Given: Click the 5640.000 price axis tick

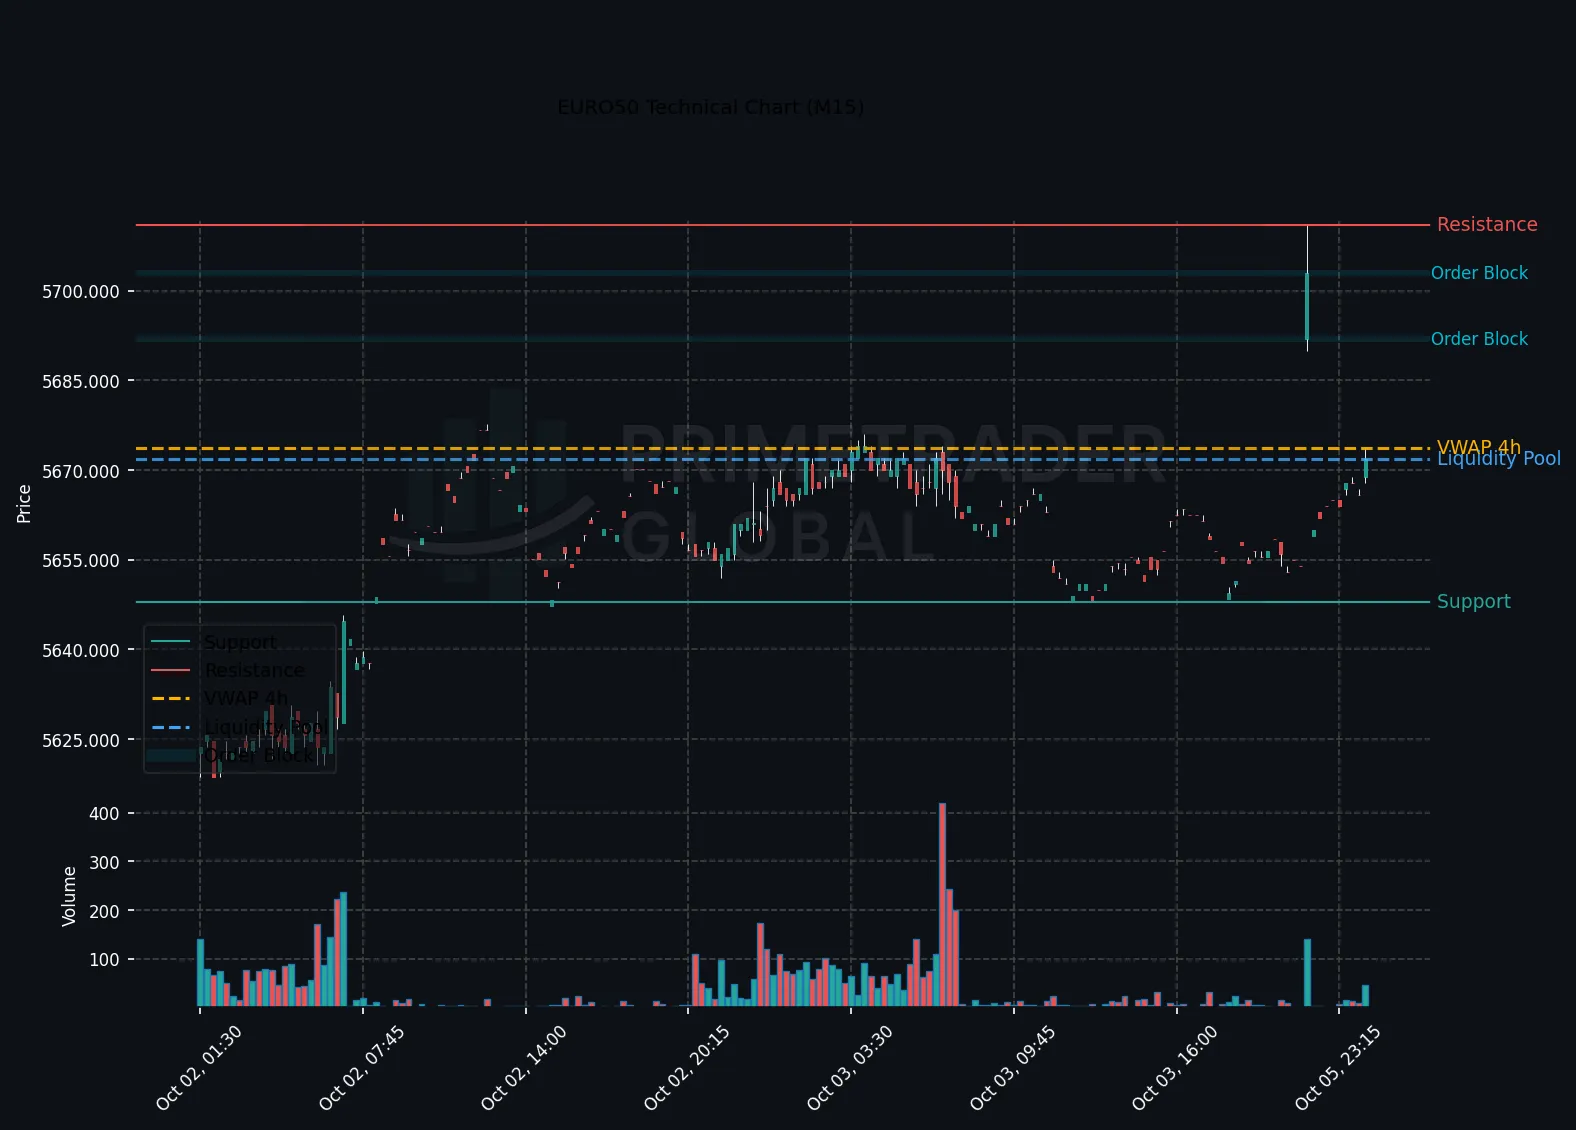Looking at the screenshot, I should tap(80, 650).
